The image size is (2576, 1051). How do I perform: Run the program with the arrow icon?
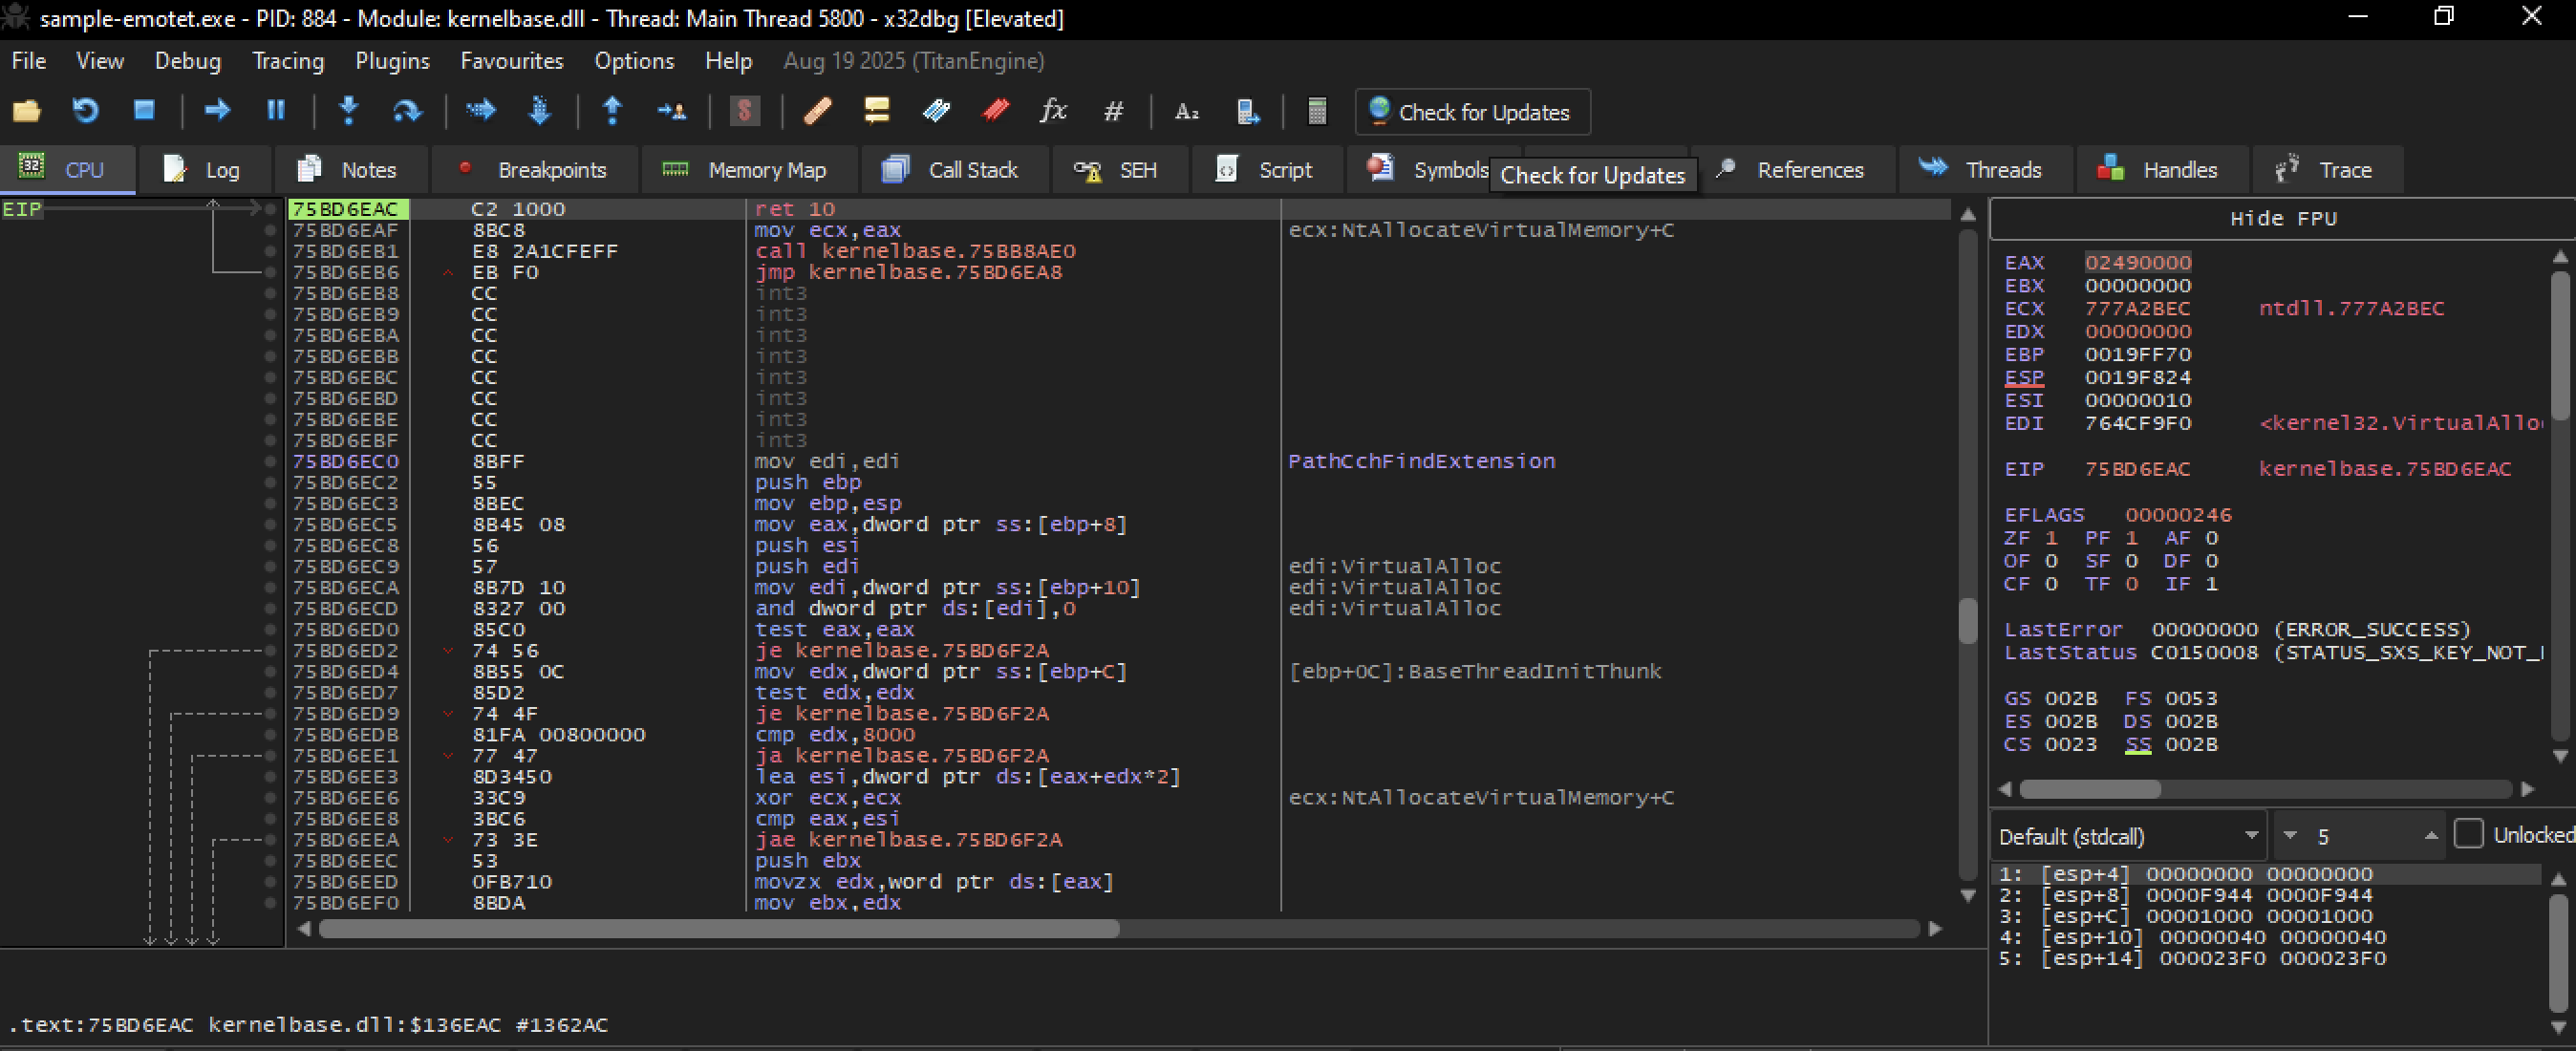pos(217,111)
